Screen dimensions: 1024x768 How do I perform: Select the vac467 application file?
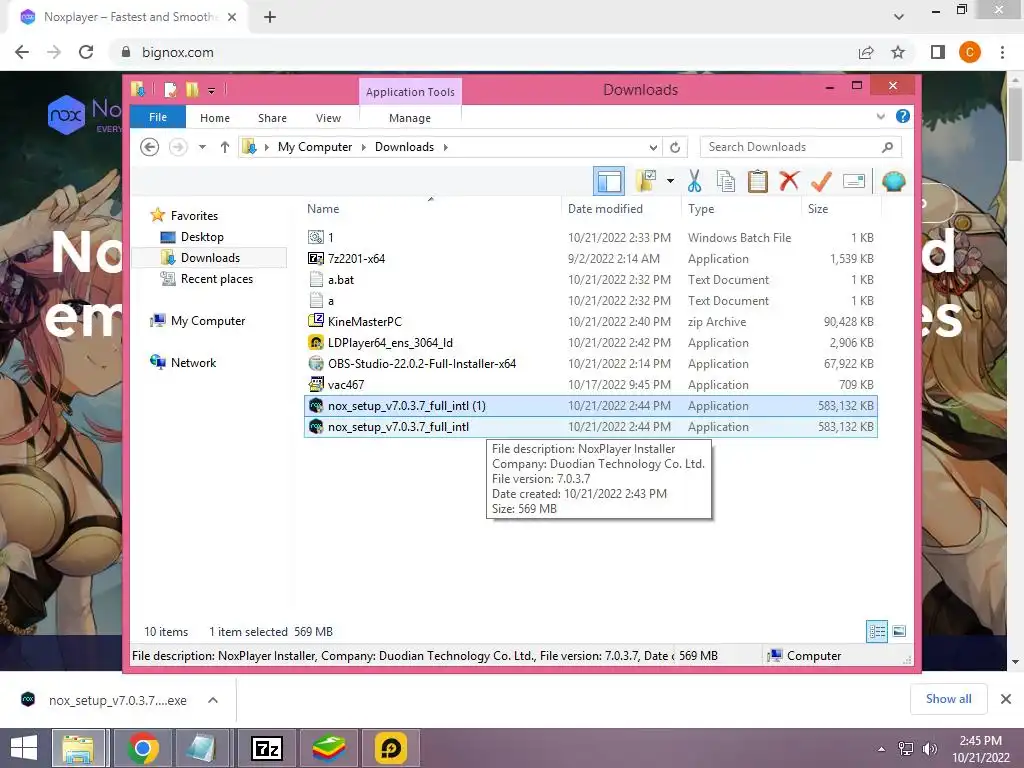[x=590, y=385]
